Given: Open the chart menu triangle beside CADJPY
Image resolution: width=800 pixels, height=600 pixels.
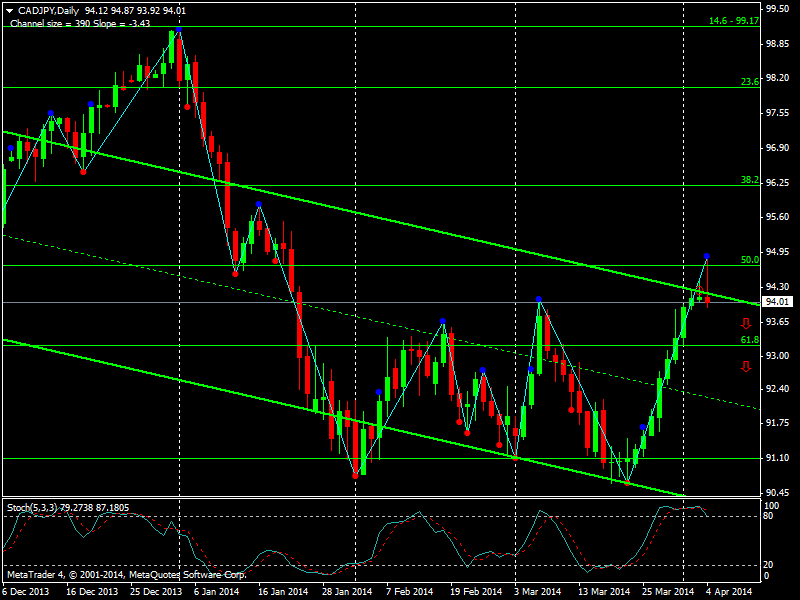Looking at the screenshot, I should pos(10,11).
